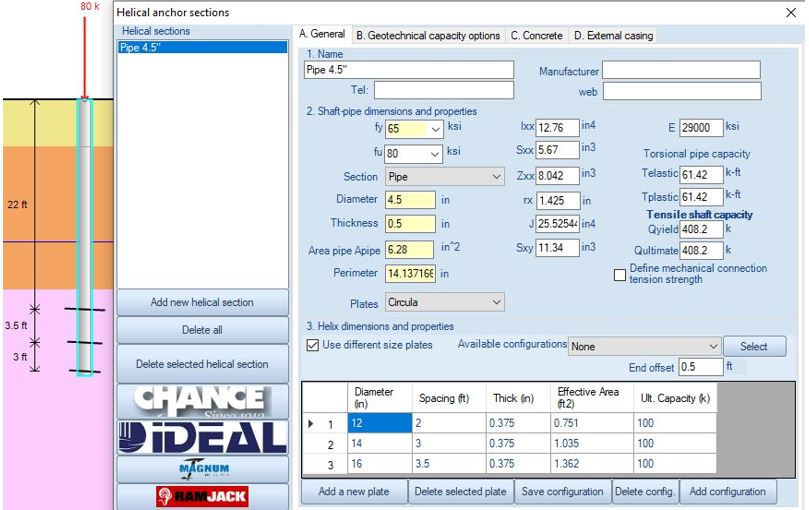809x510 pixels.
Task: Click the Thickness input field
Action: (x=410, y=224)
